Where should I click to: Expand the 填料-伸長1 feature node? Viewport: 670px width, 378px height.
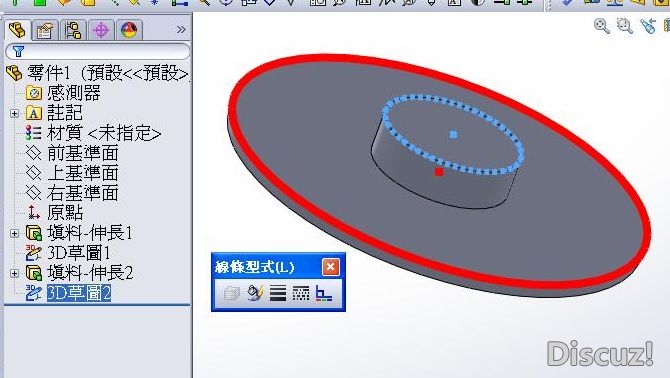point(15,233)
